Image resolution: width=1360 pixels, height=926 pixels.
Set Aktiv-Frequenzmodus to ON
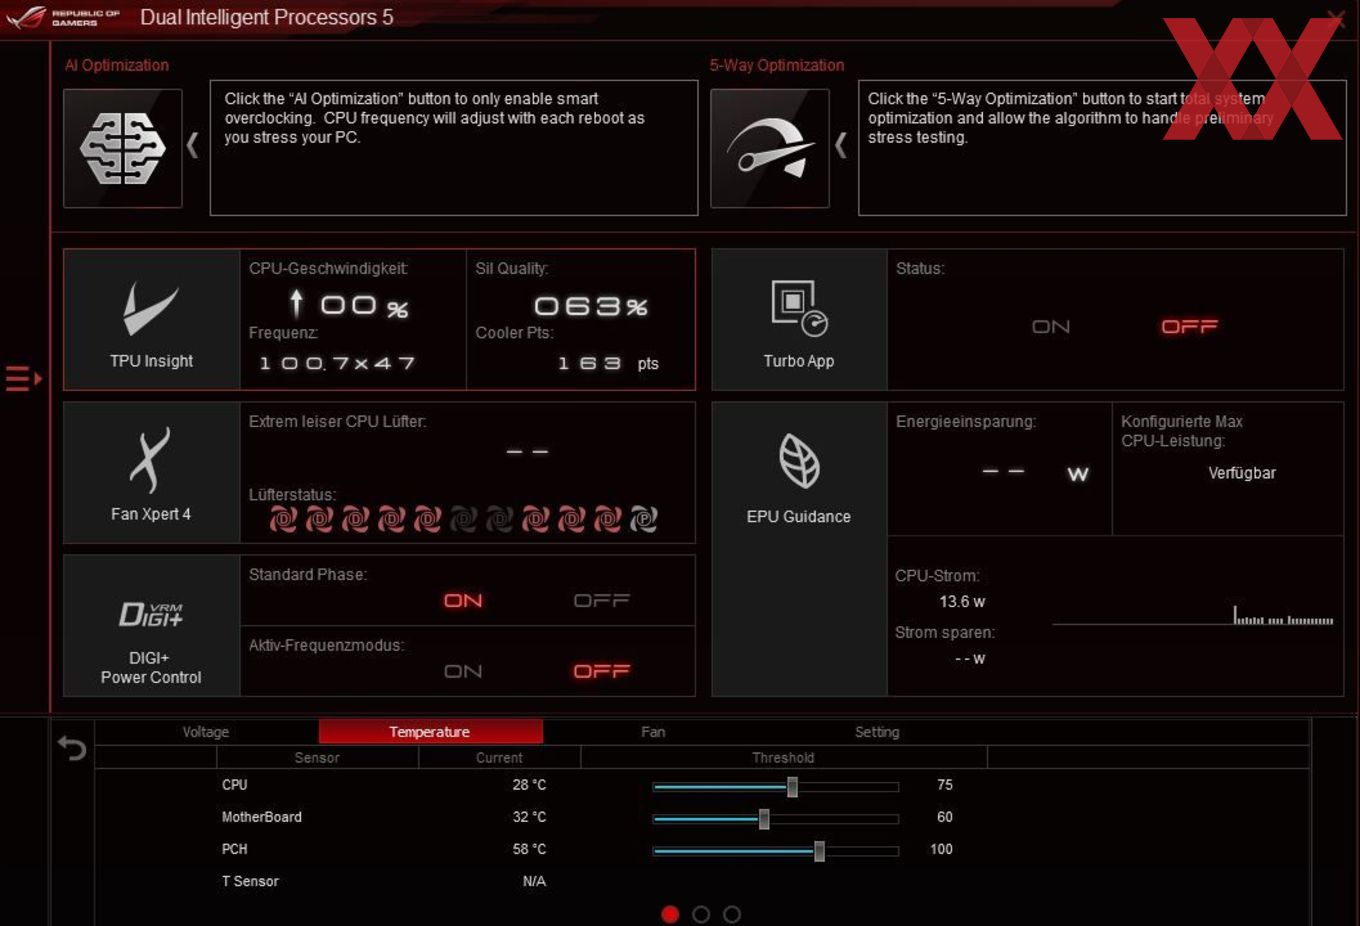[x=463, y=671]
